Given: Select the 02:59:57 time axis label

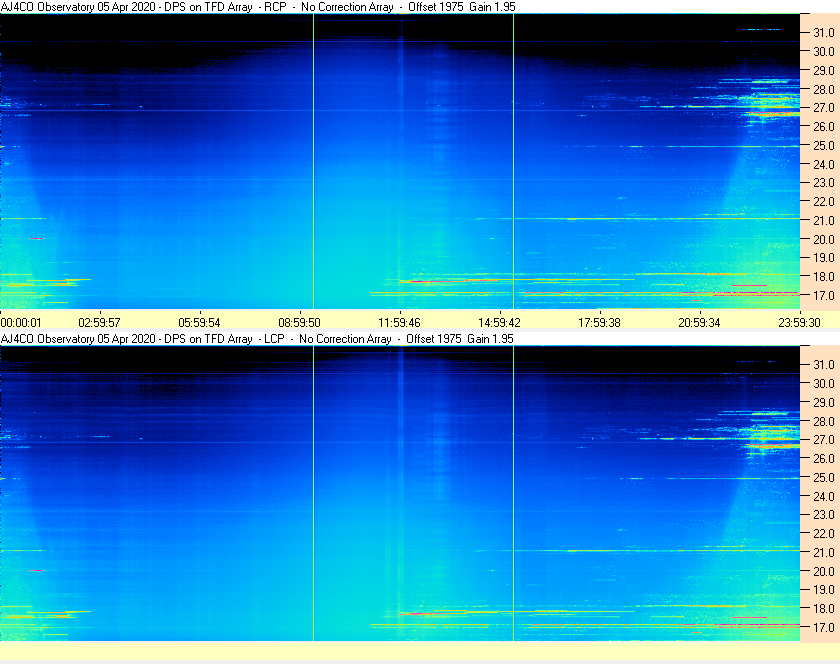Looking at the screenshot, I should pos(100,323).
